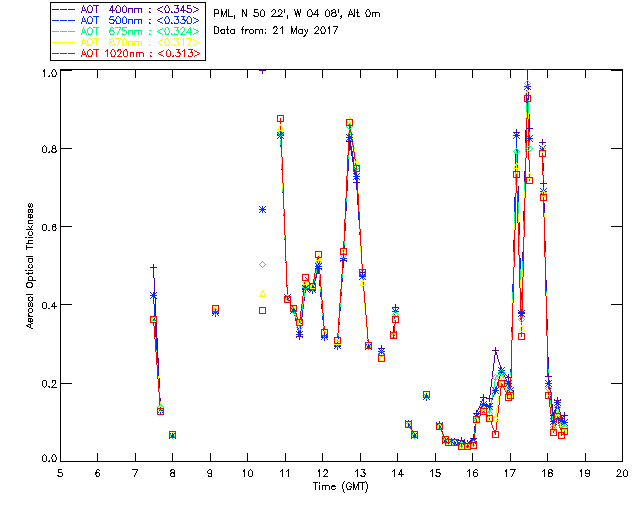Click the isolated yellow triangle marker near 10.4 GMT
Image resolution: width=640 pixels, height=512 pixels.
[262, 294]
